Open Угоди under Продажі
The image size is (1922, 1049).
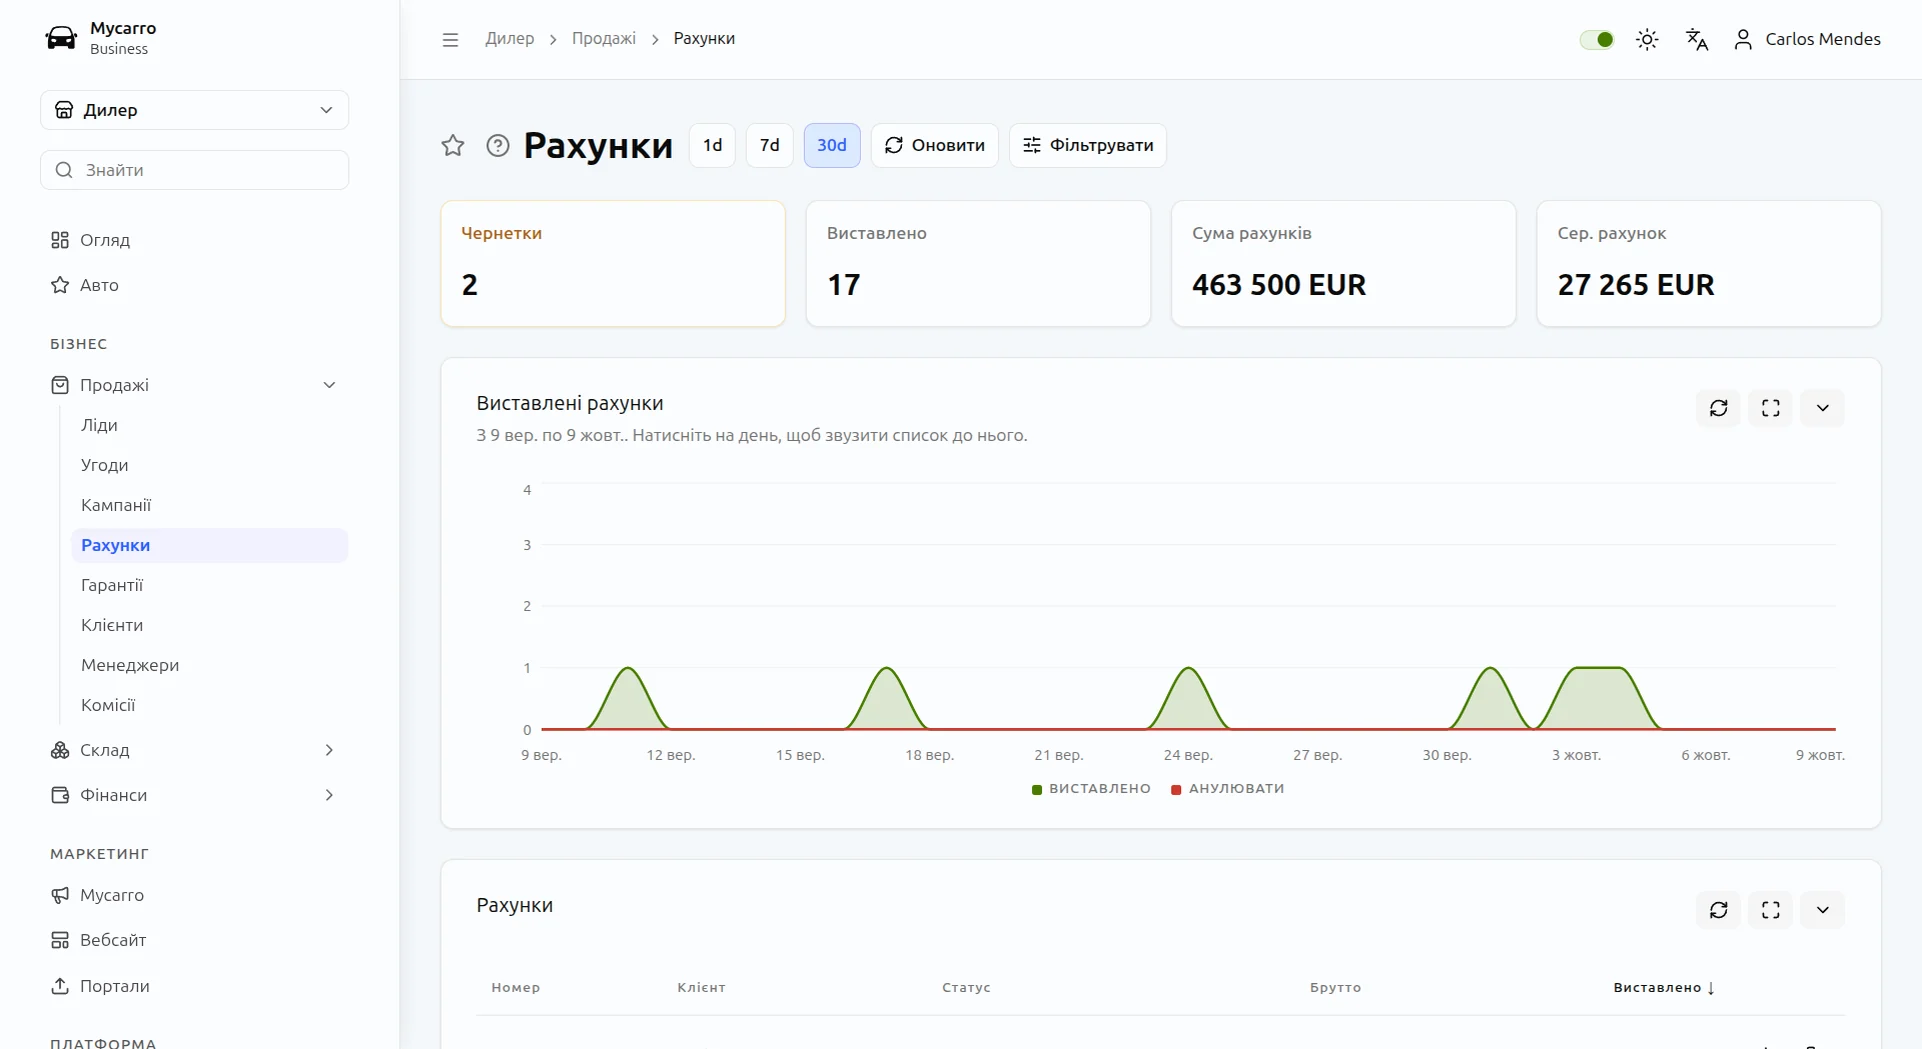[209, 465]
